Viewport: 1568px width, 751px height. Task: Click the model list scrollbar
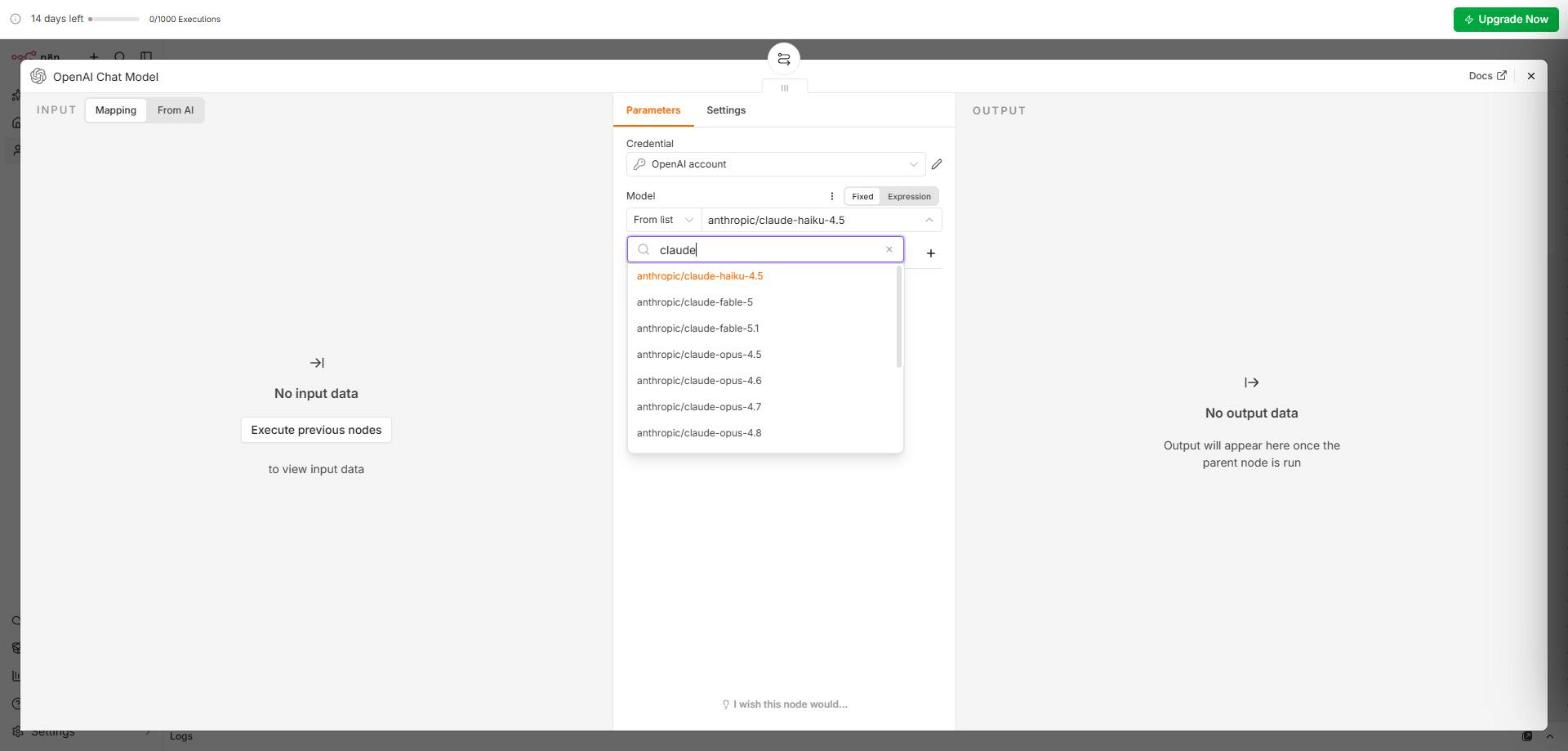(x=899, y=317)
